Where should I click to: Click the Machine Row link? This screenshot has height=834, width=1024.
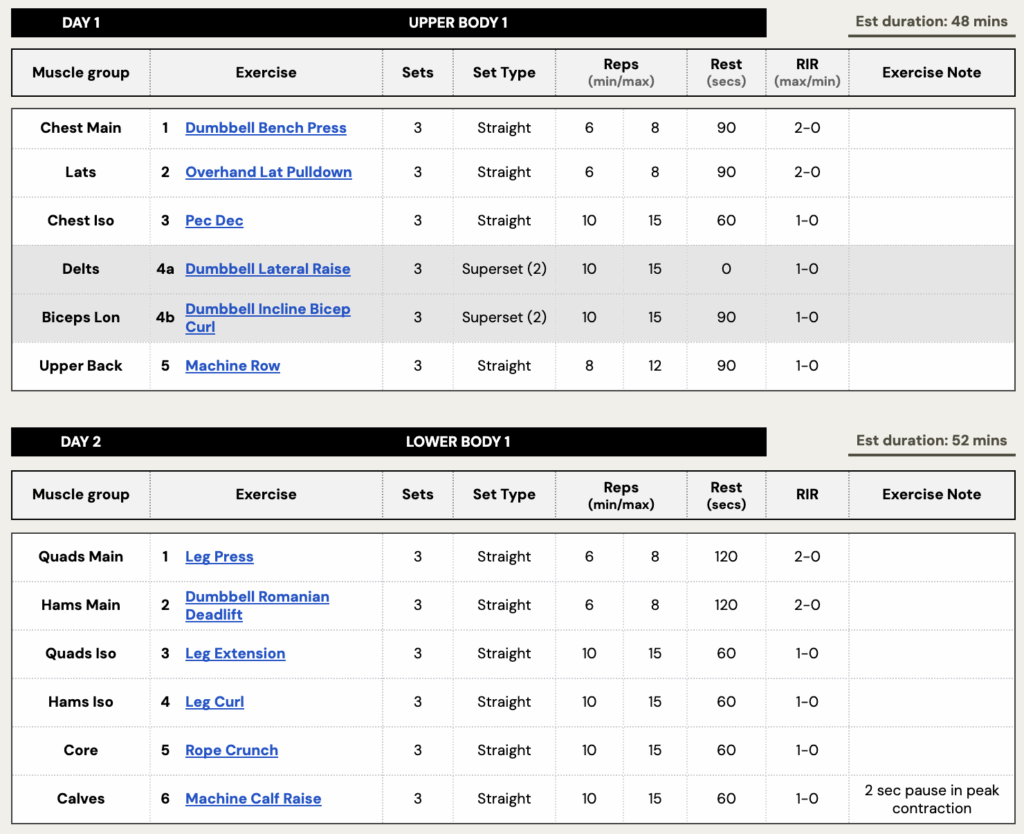[232, 366]
